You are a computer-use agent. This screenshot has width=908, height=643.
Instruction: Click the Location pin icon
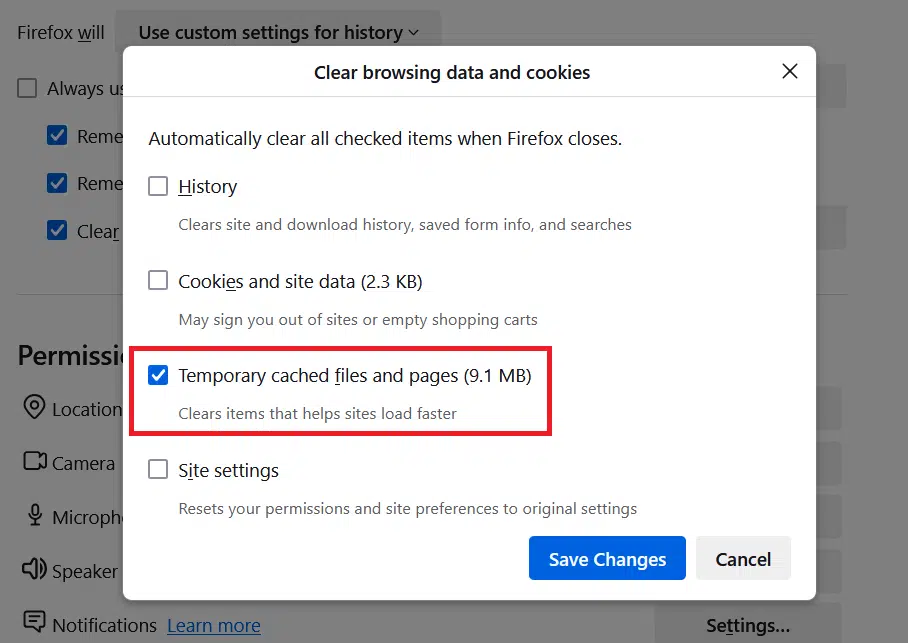[34, 408]
